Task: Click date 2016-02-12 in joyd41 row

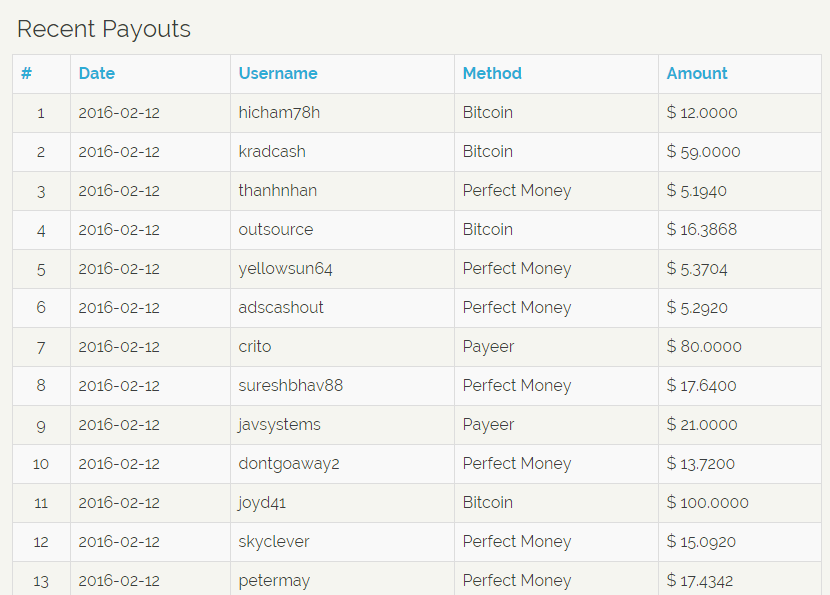Action: coord(119,503)
